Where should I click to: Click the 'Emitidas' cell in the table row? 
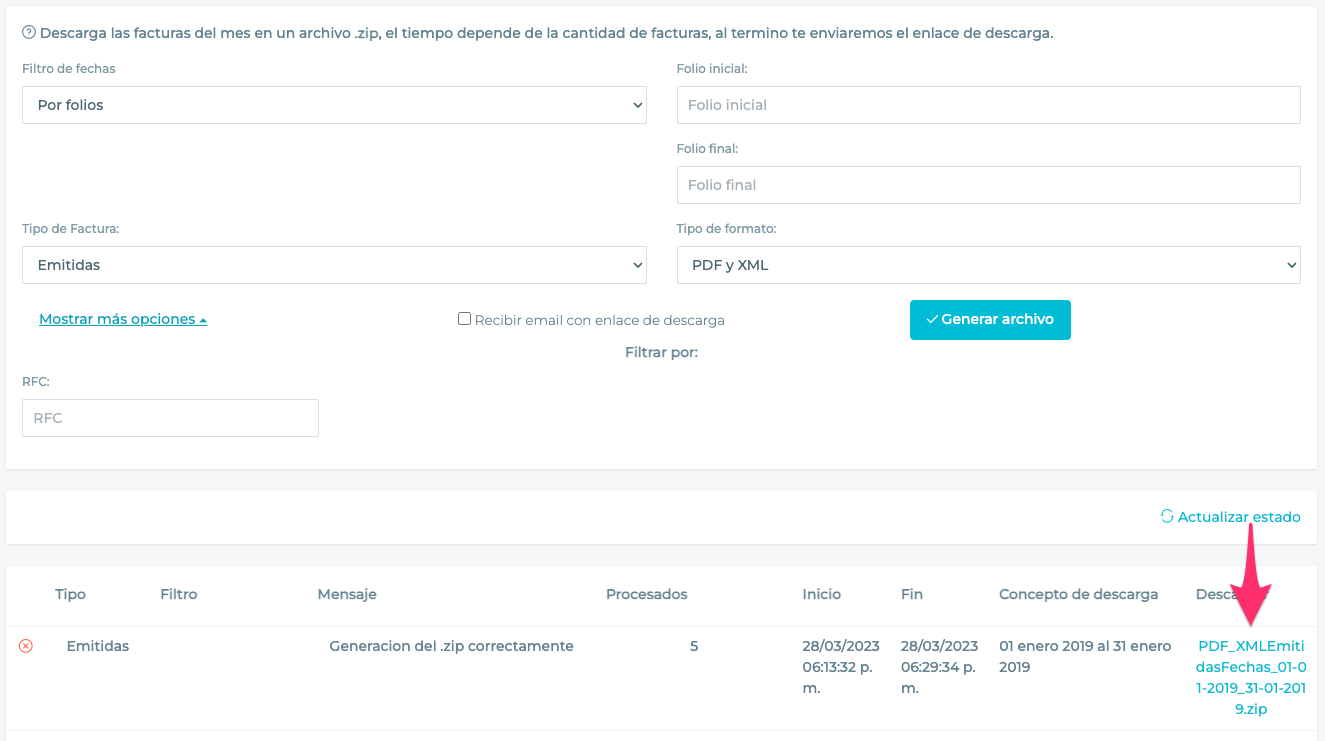click(x=98, y=646)
